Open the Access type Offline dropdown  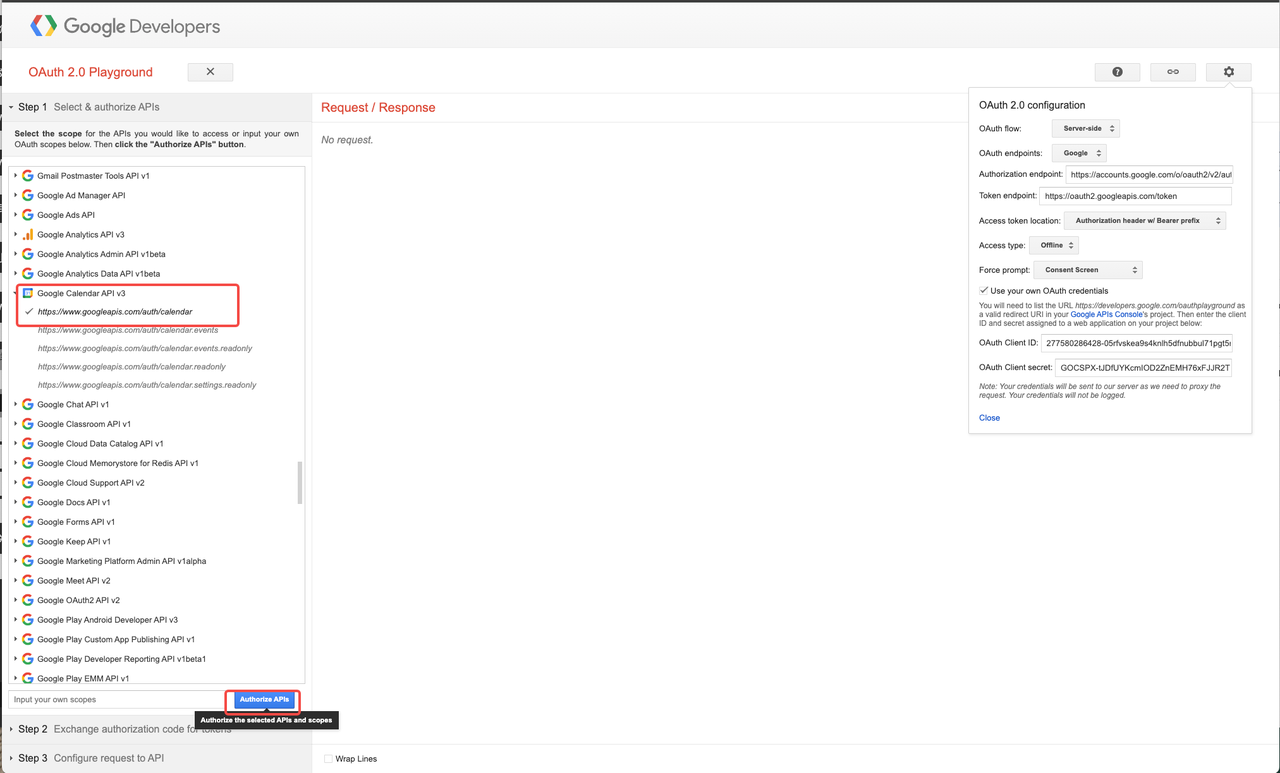pyautogui.click(x=1053, y=245)
